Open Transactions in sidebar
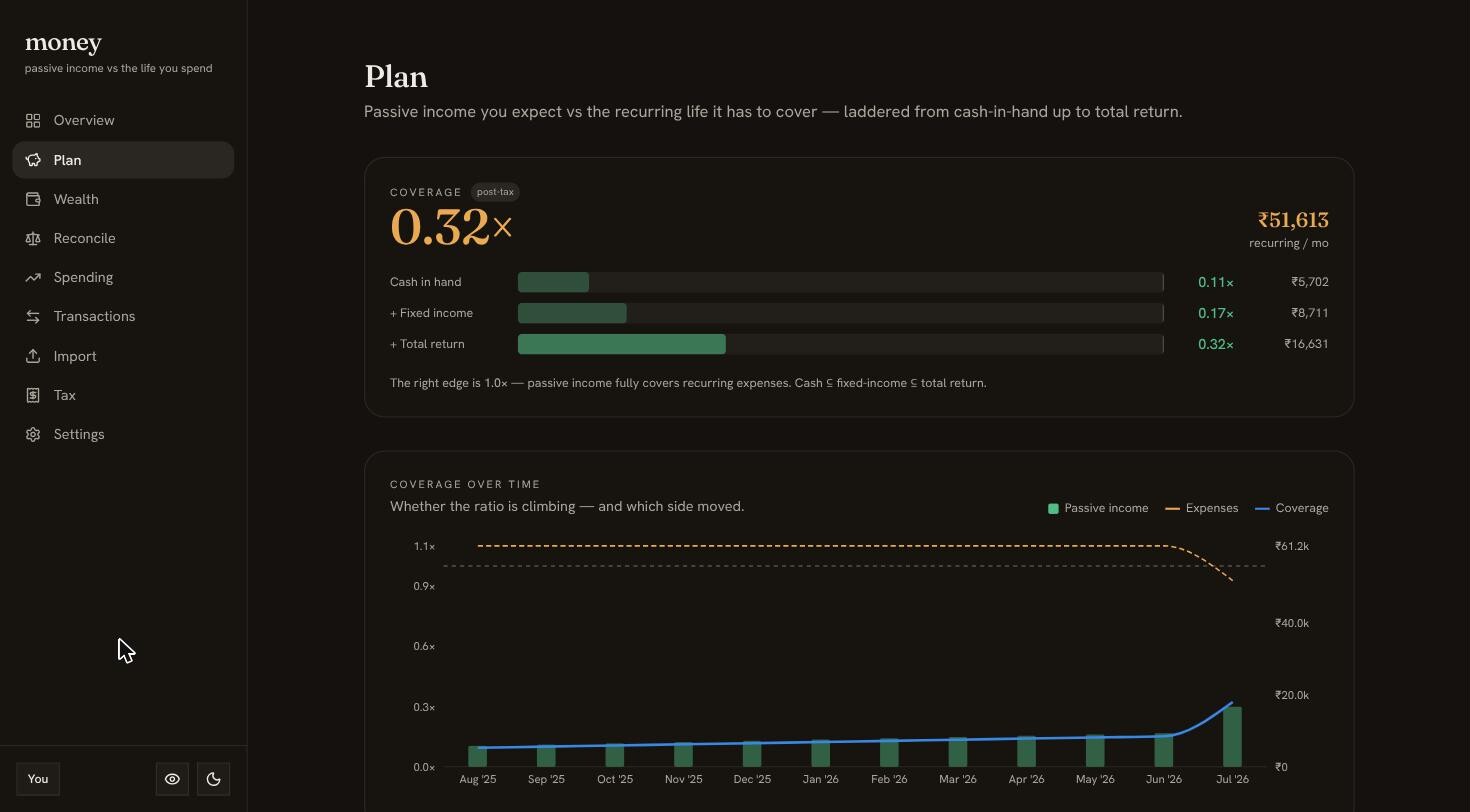The width and height of the screenshot is (1470, 812). 123,316
